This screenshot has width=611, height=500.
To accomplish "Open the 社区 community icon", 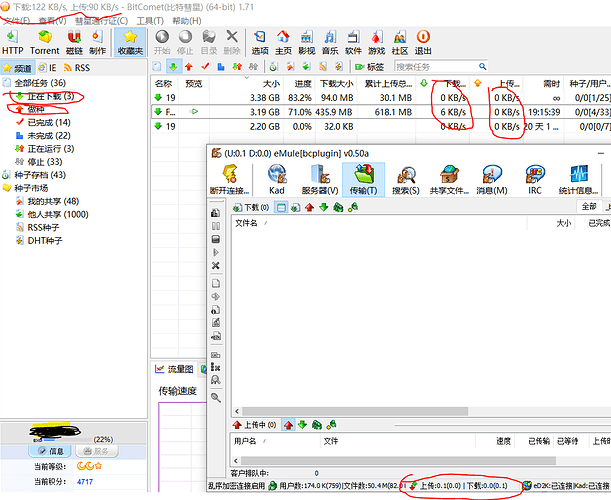I will (400, 42).
